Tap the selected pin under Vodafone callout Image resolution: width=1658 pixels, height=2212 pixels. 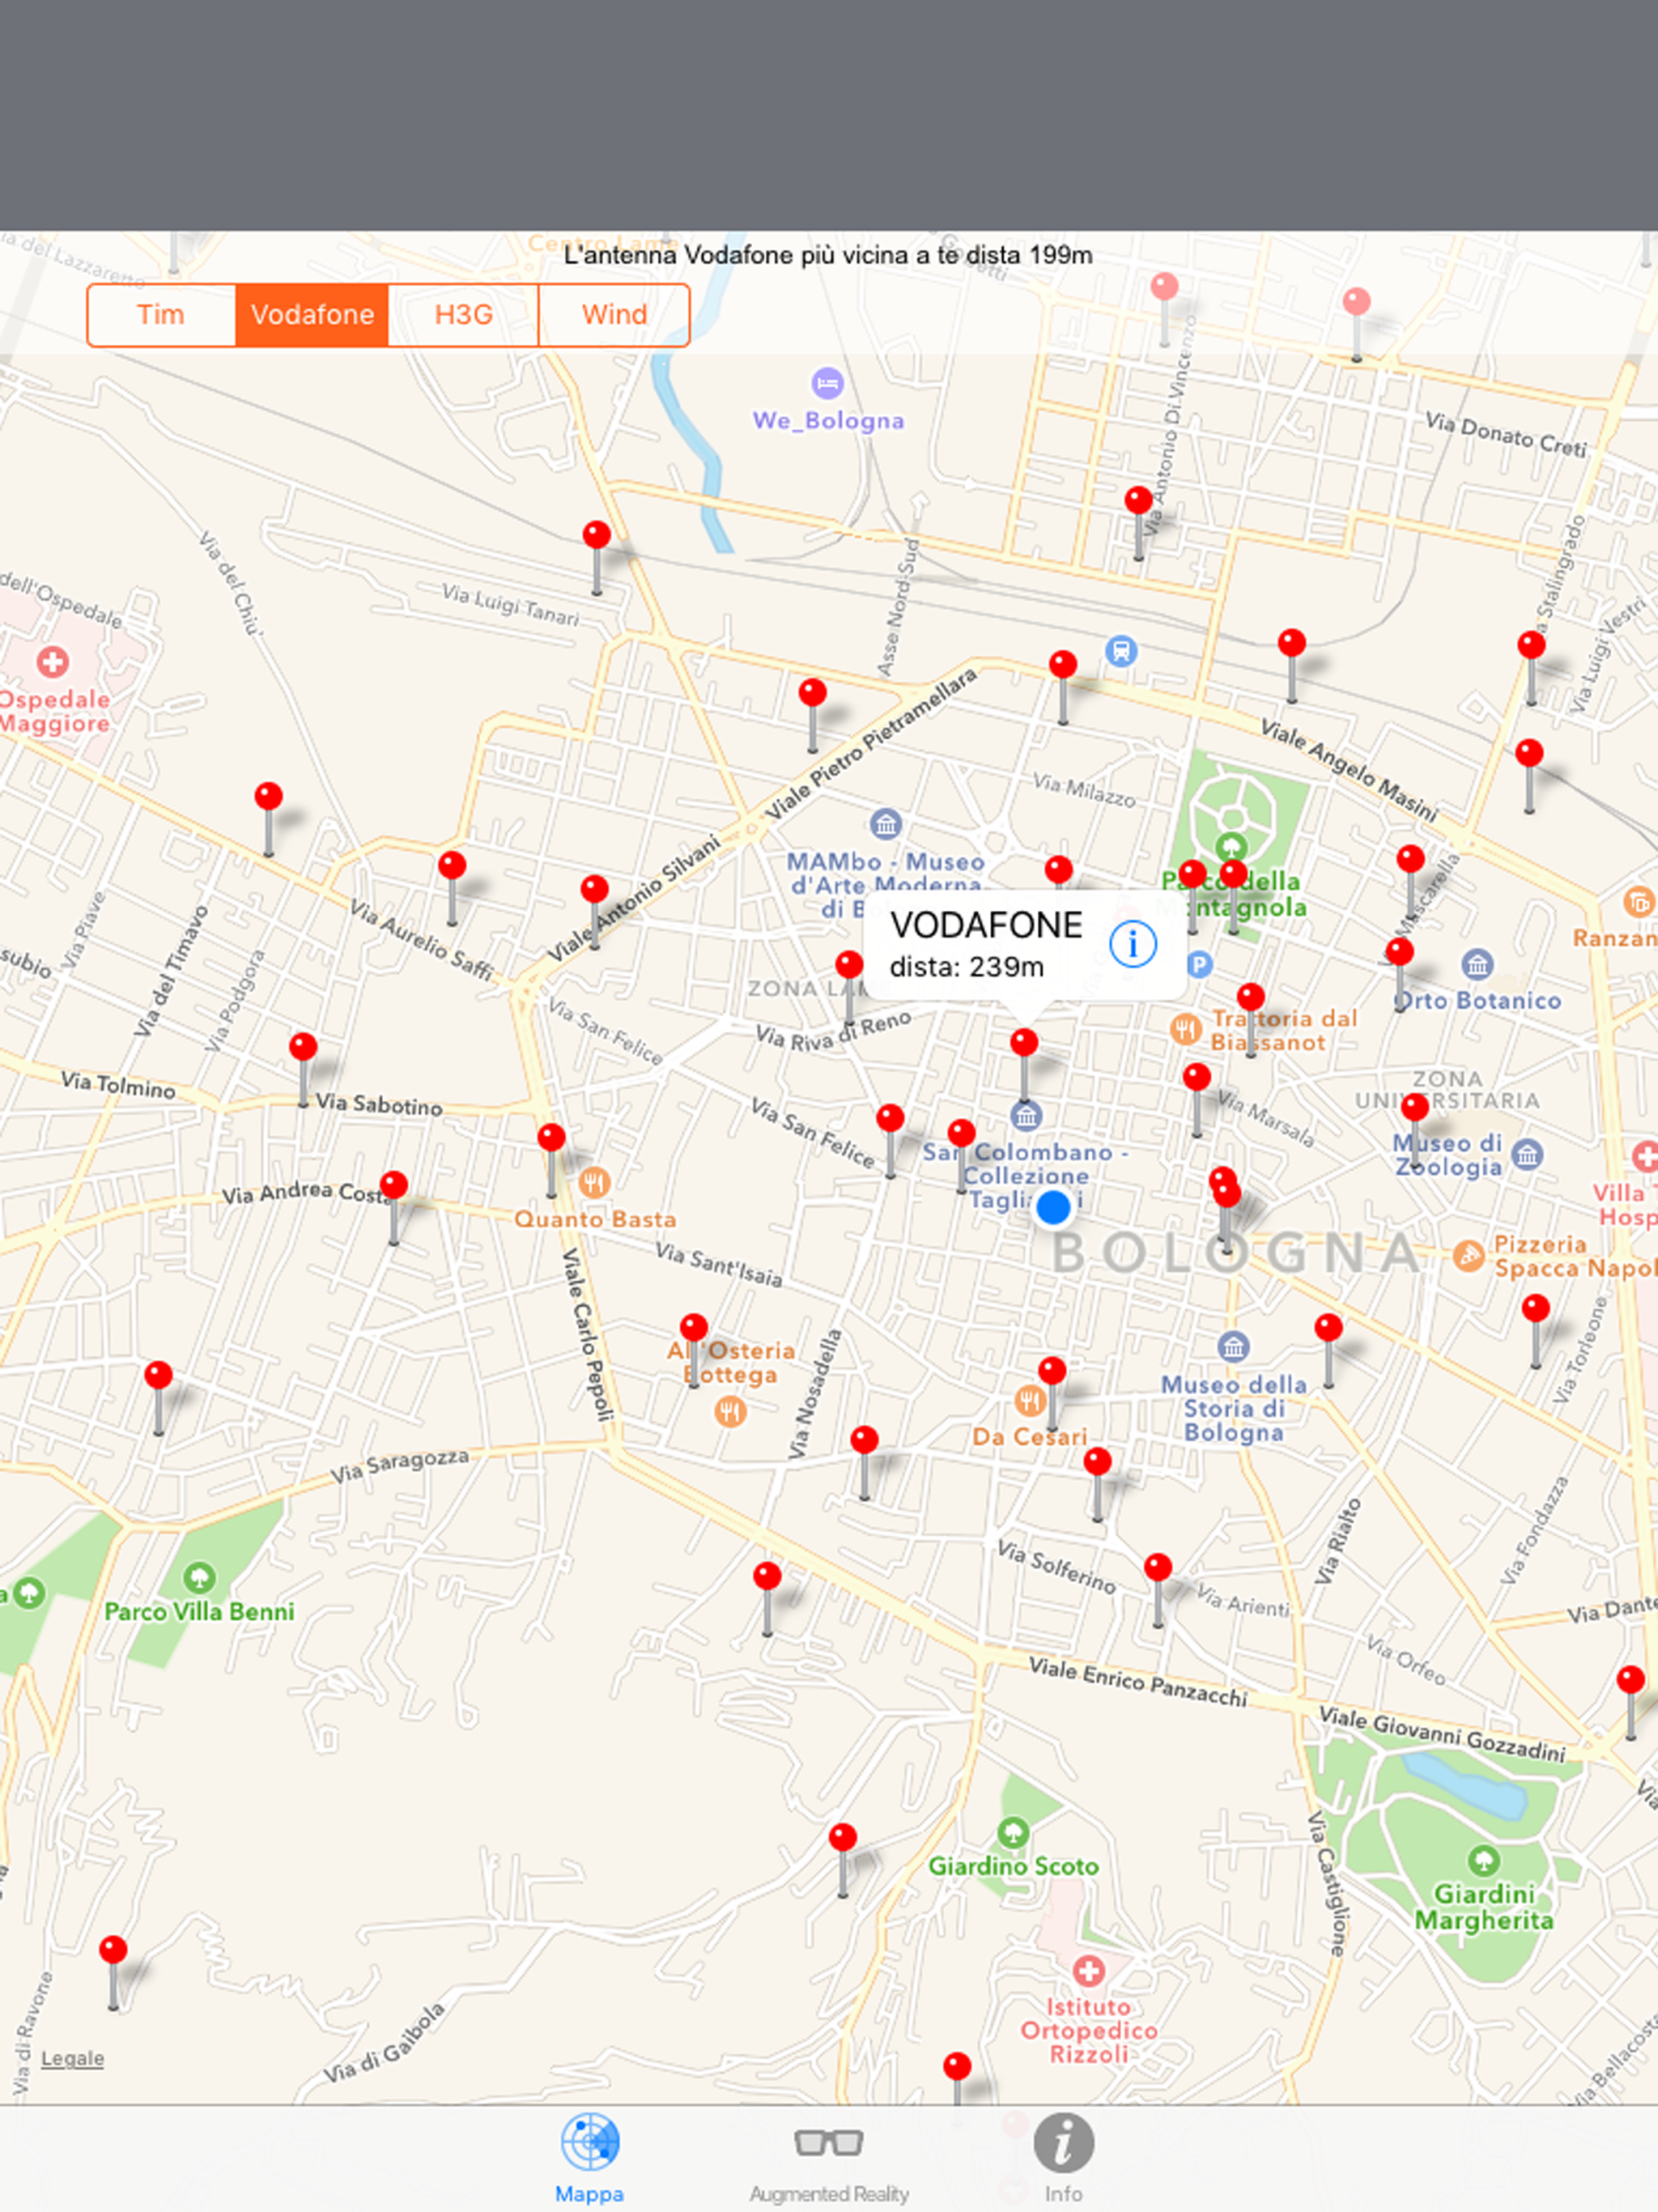[1024, 1064]
